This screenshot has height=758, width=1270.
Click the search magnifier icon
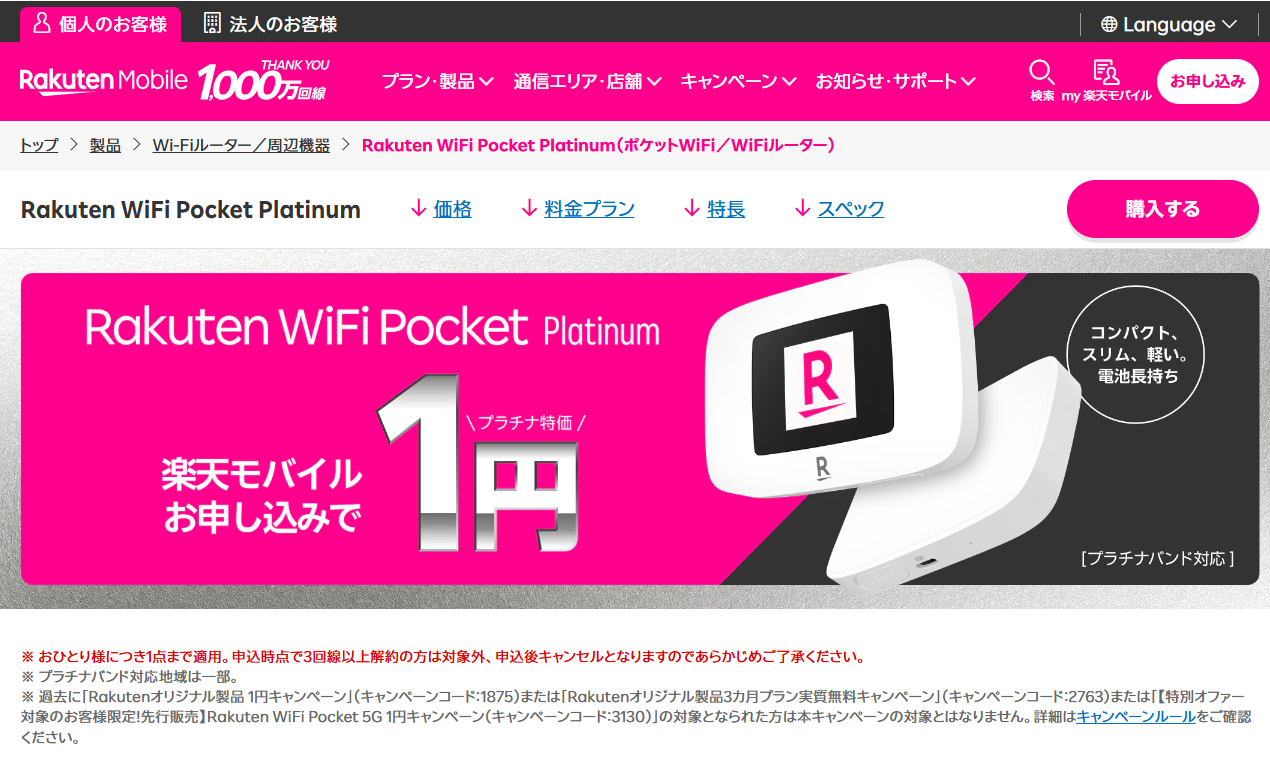coord(1042,72)
